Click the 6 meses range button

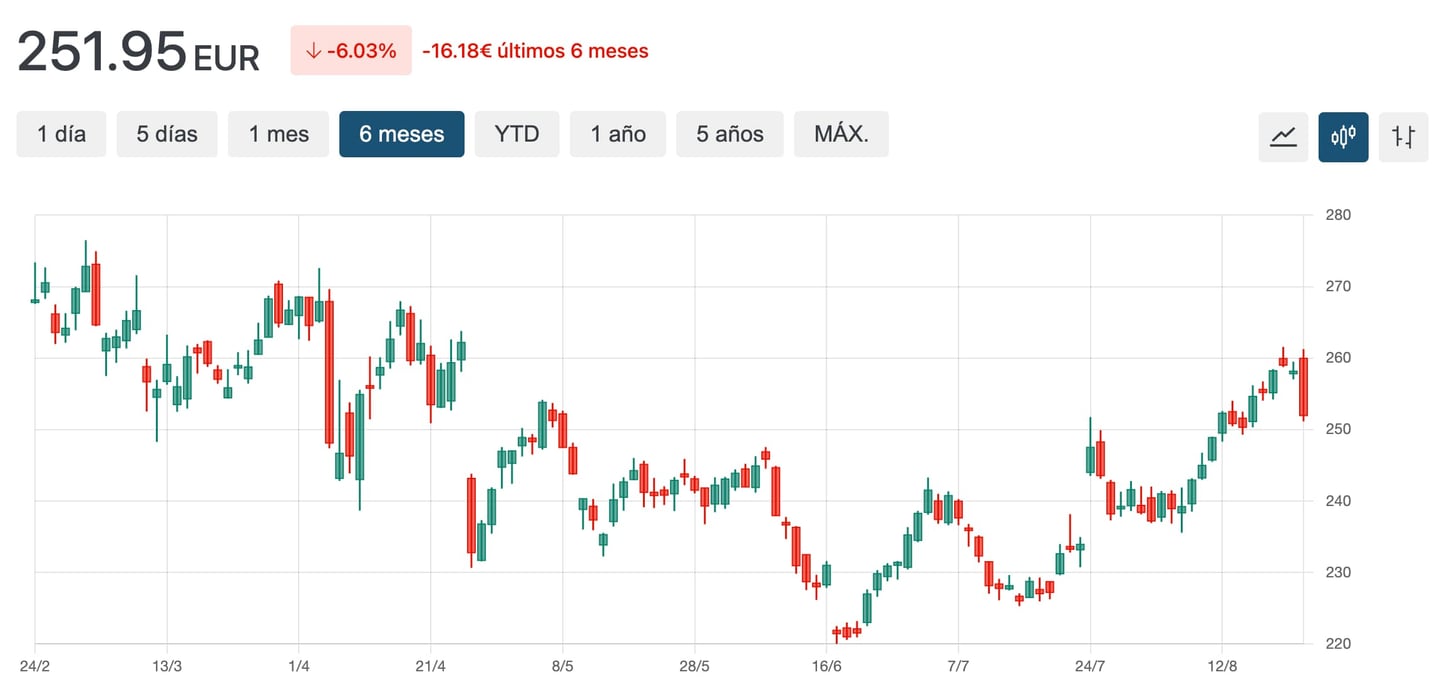pos(401,134)
